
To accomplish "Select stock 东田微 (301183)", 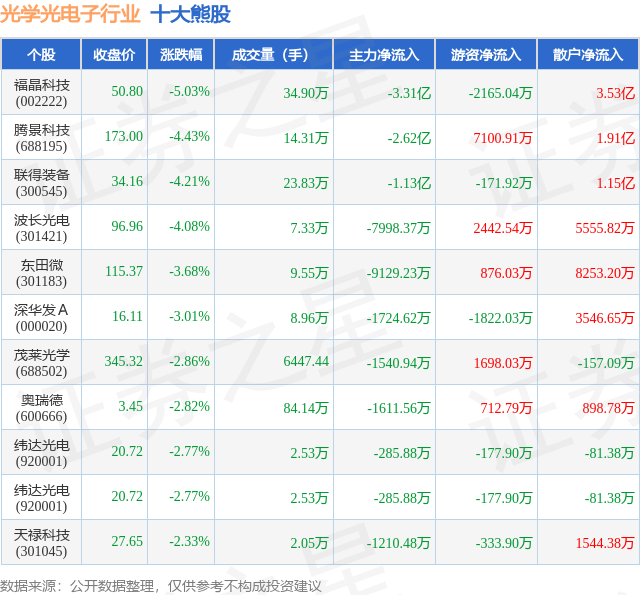I will tap(41, 273).
